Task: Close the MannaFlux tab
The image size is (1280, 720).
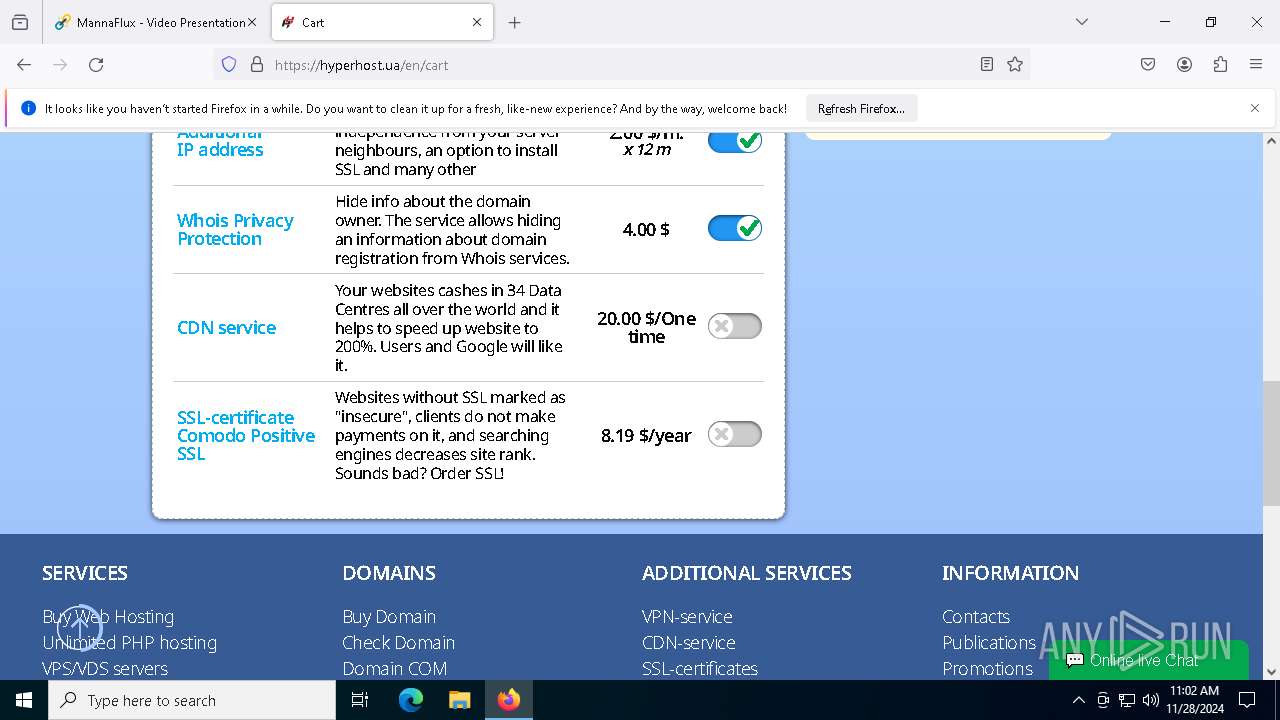Action: [x=251, y=22]
